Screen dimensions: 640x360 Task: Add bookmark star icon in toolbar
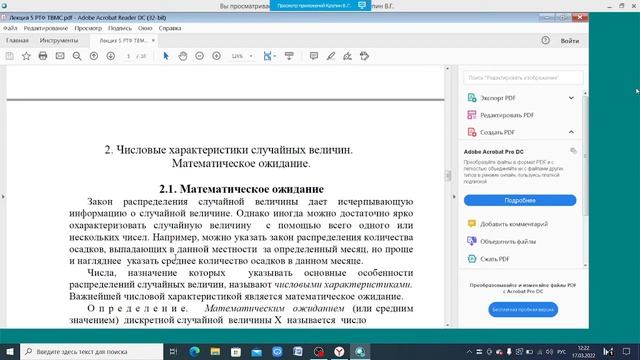[26, 56]
